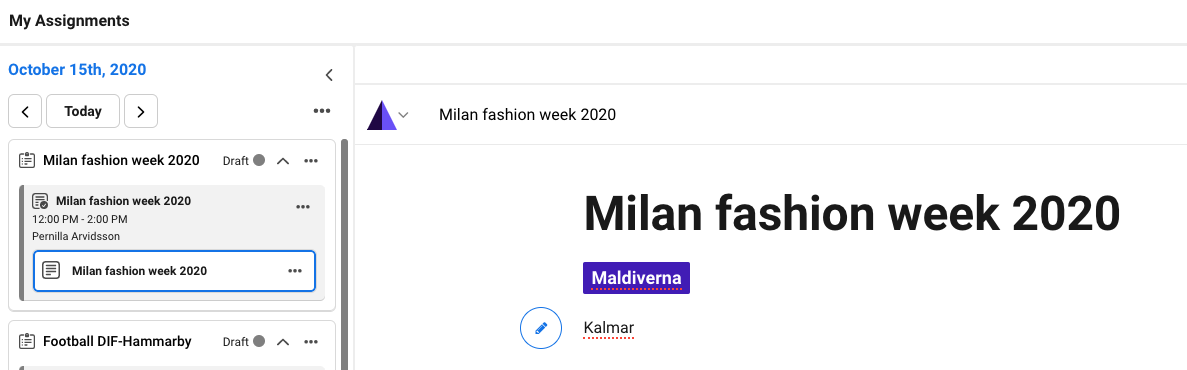Open the three-dot menu beside date navigation

coord(322,111)
